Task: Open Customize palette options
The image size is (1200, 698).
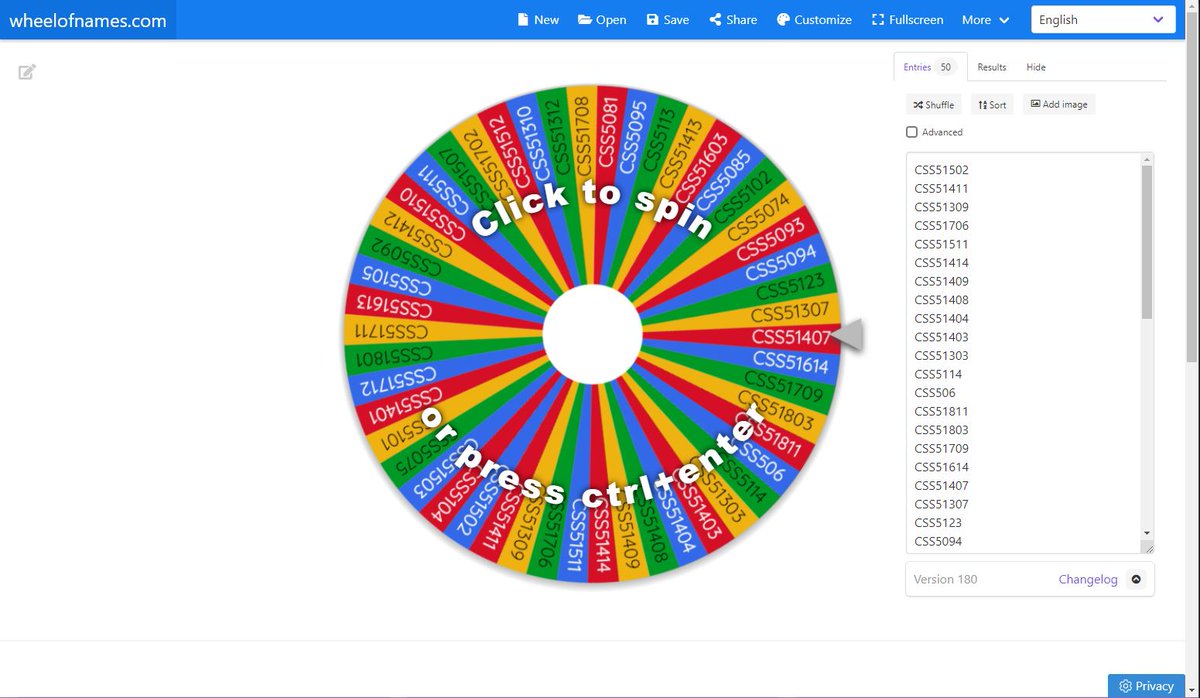Action: (x=814, y=19)
